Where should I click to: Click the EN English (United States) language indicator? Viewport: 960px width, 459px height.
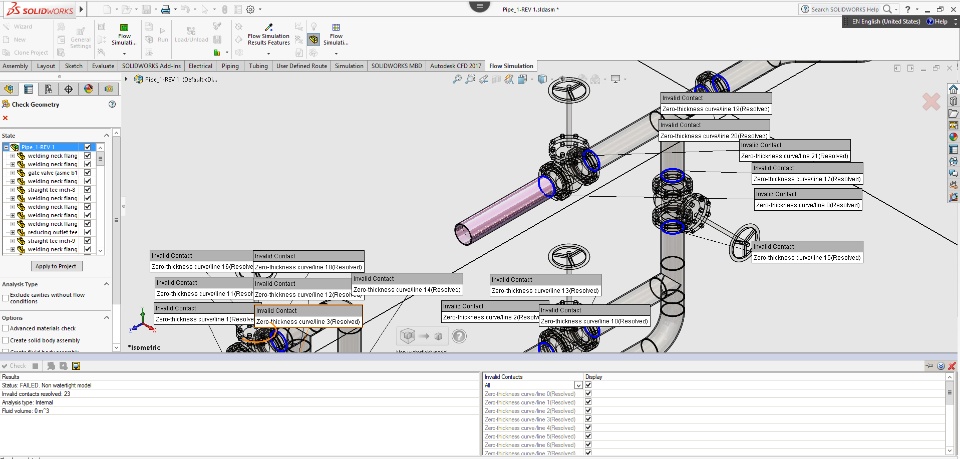click(886, 21)
